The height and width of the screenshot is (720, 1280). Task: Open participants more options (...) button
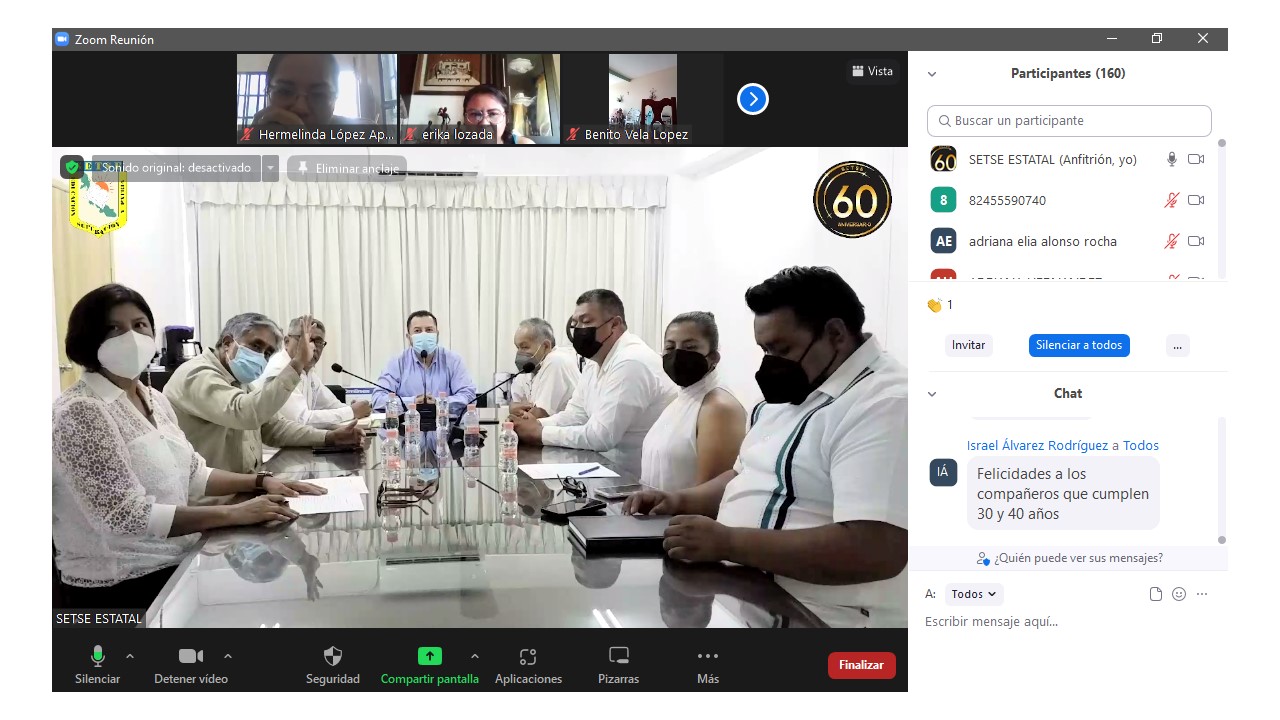point(1177,345)
